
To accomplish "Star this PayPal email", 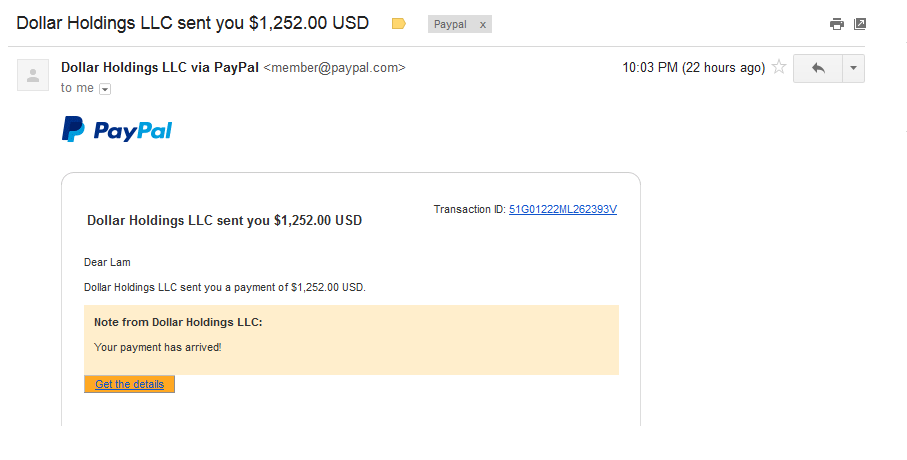I will (779, 68).
